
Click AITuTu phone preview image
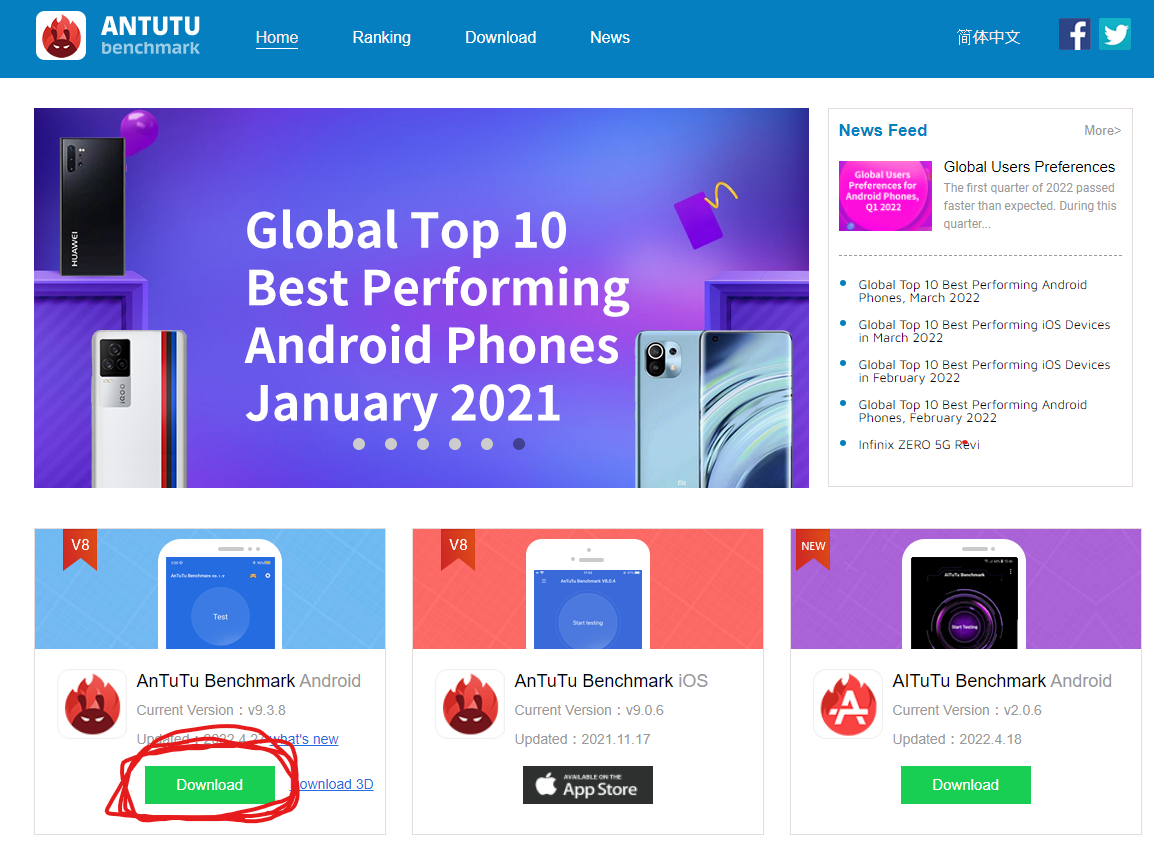pos(964,594)
